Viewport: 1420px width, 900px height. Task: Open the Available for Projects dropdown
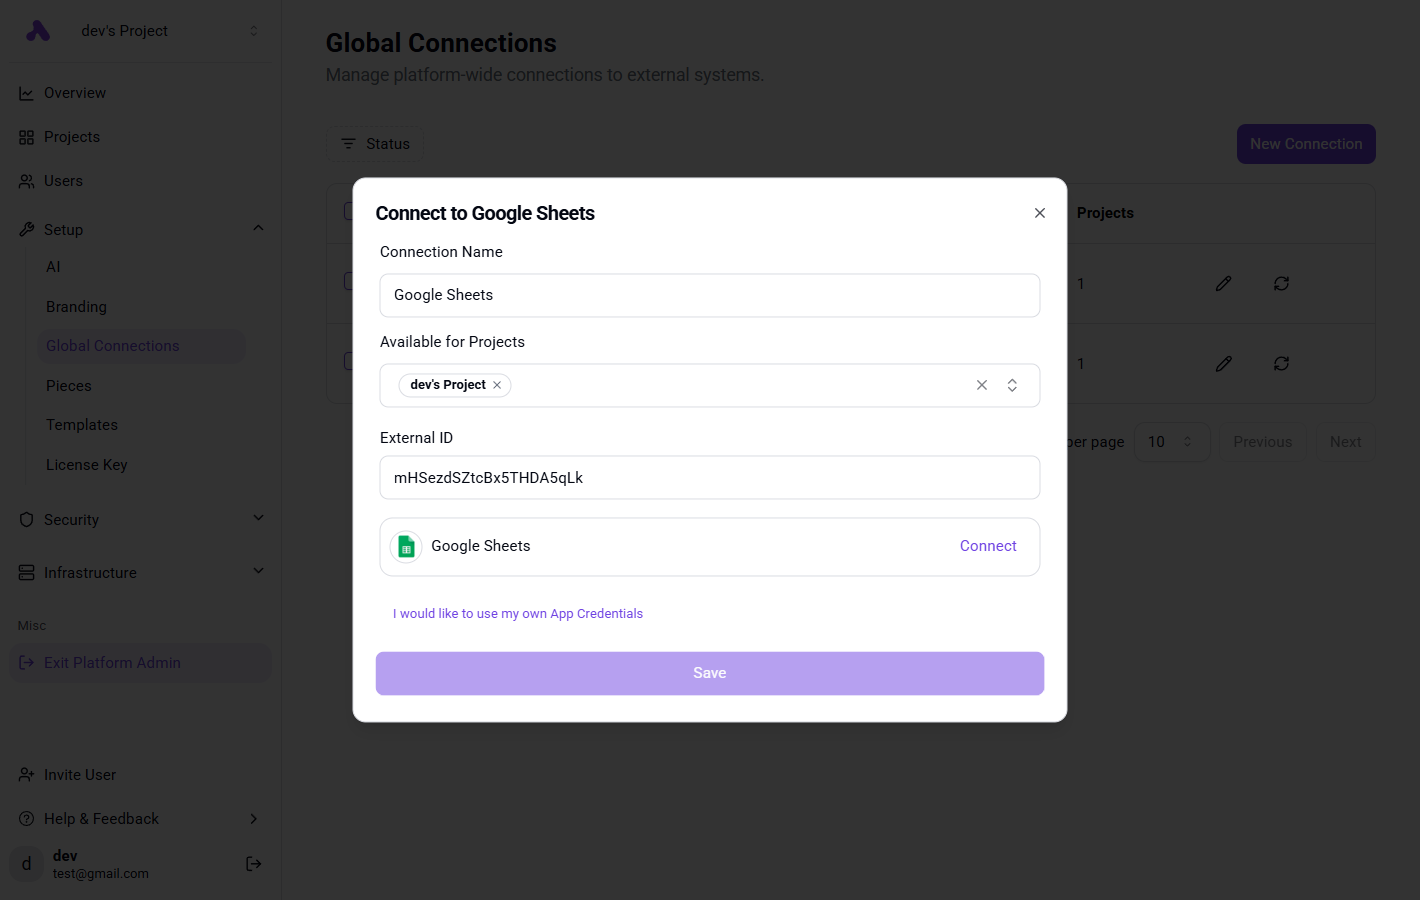pos(1012,385)
